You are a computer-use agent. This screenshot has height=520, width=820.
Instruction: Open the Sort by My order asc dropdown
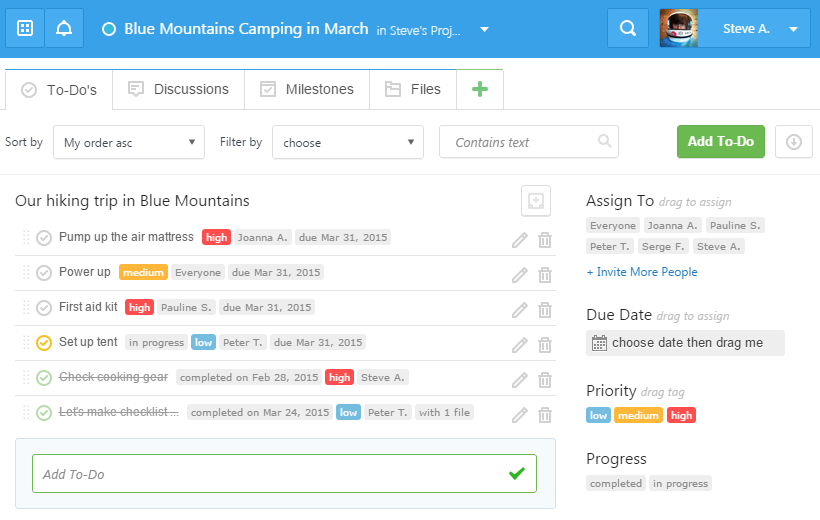129,142
